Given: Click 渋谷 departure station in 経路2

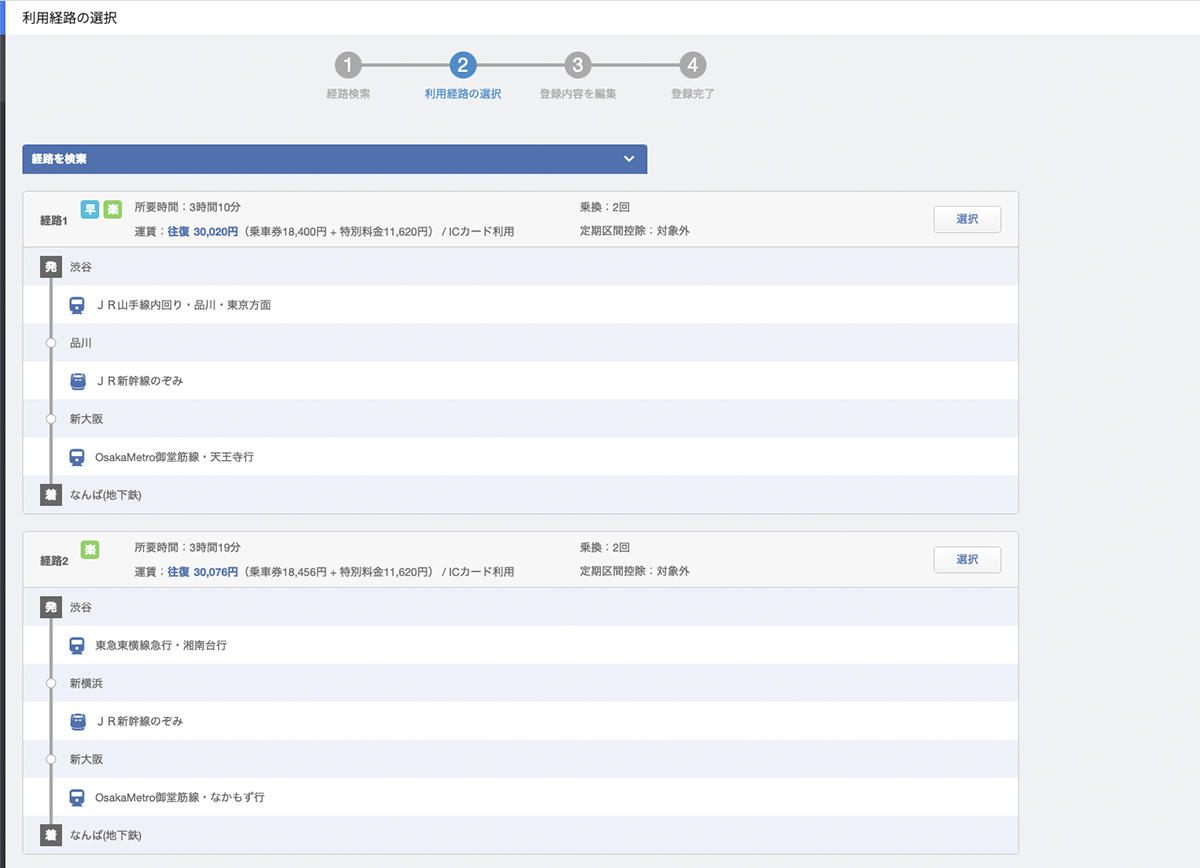Looking at the screenshot, I should tap(81, 607).
